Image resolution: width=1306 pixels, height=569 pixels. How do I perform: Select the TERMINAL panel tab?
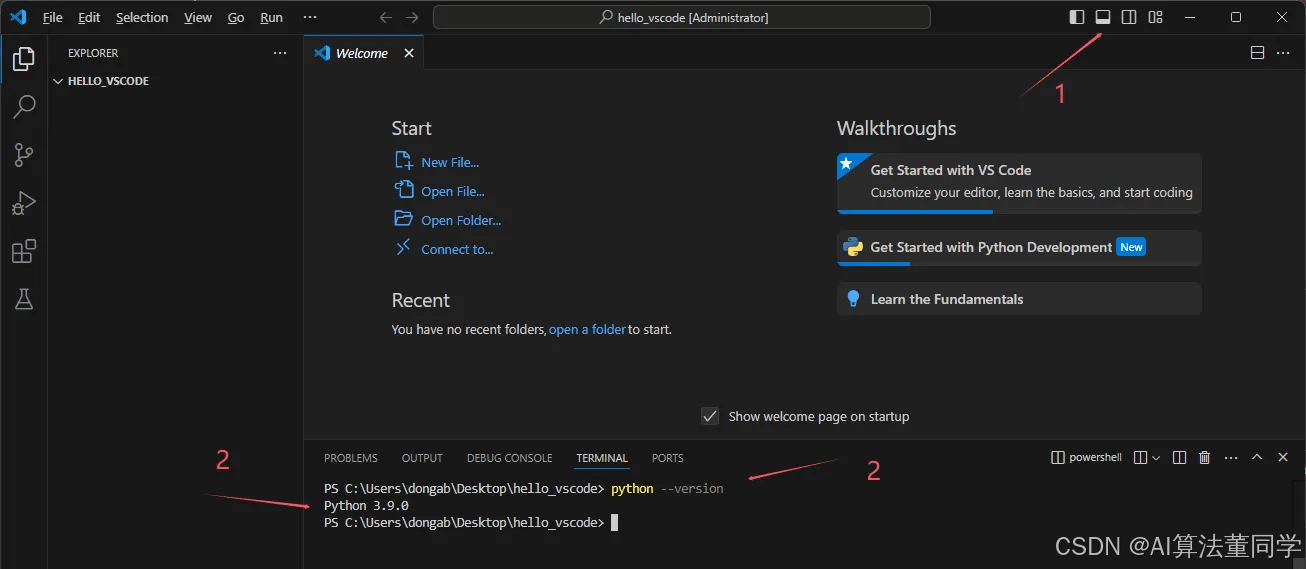coord(602,458)
